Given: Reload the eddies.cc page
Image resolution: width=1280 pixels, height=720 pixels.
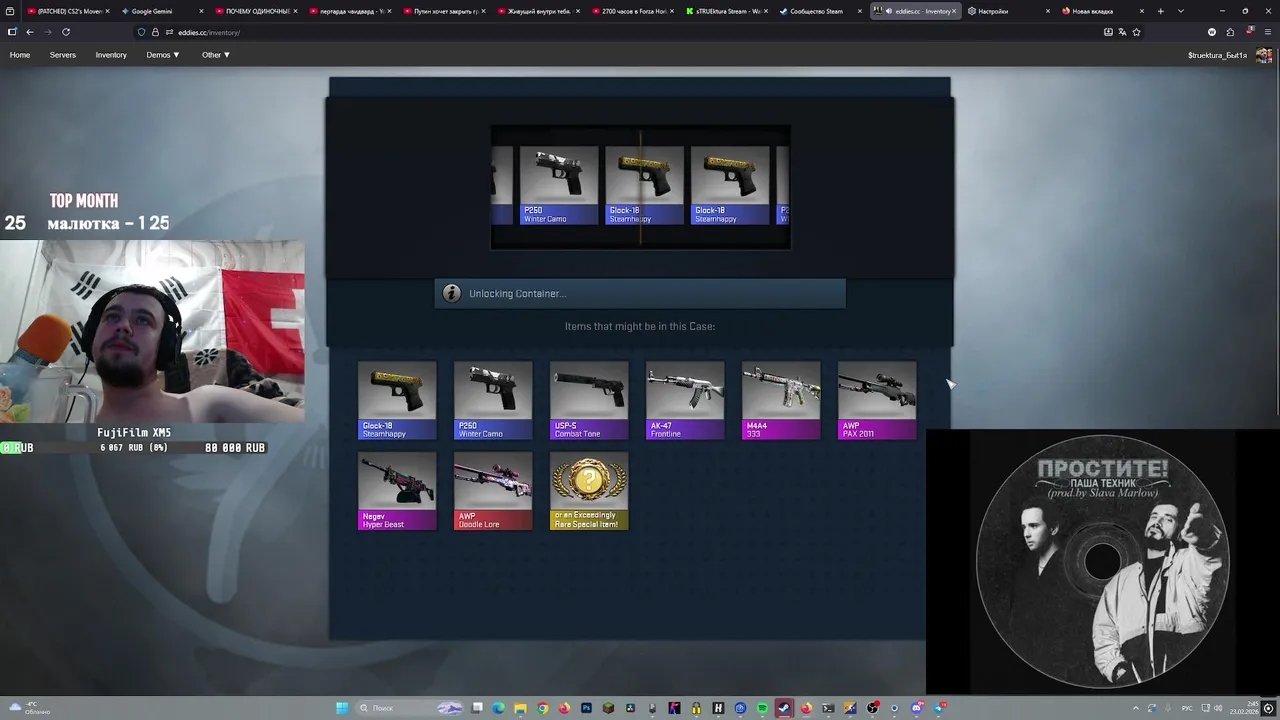Looking at the screenshot, I should pyautogui.click(x=66, y=32).
